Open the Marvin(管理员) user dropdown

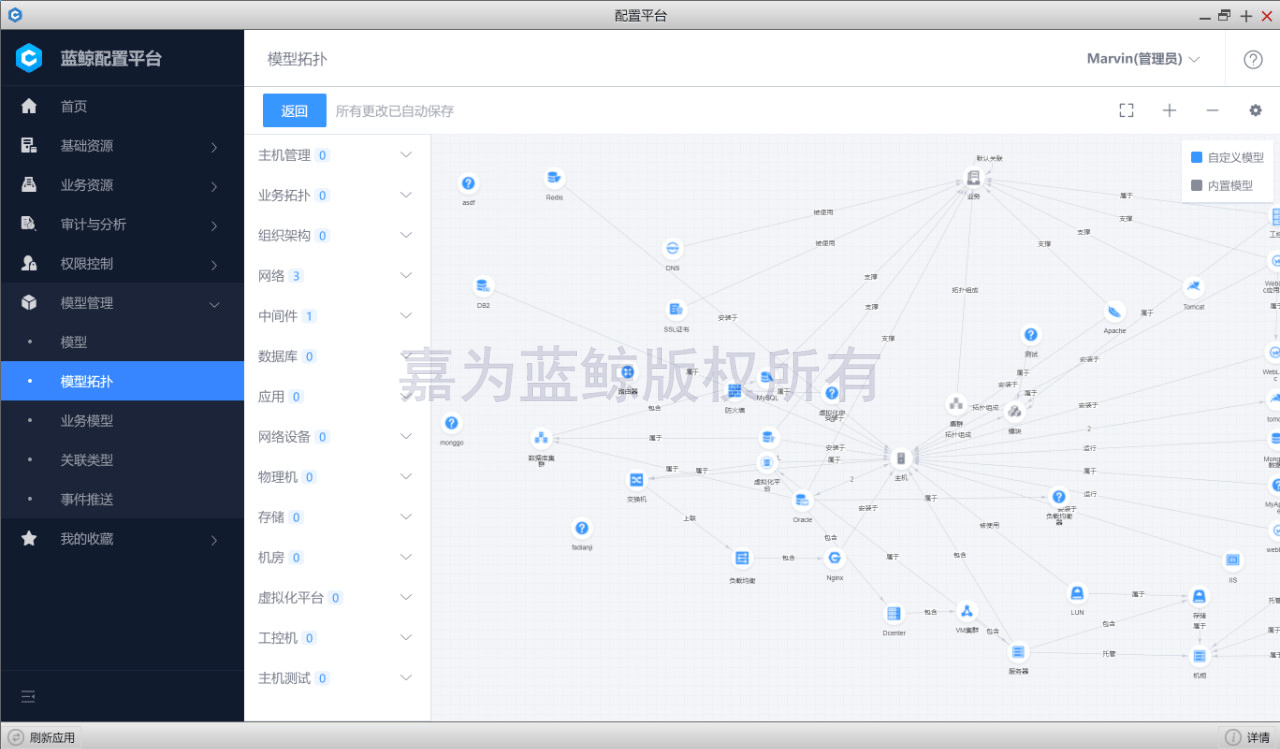coord(1143,59)
